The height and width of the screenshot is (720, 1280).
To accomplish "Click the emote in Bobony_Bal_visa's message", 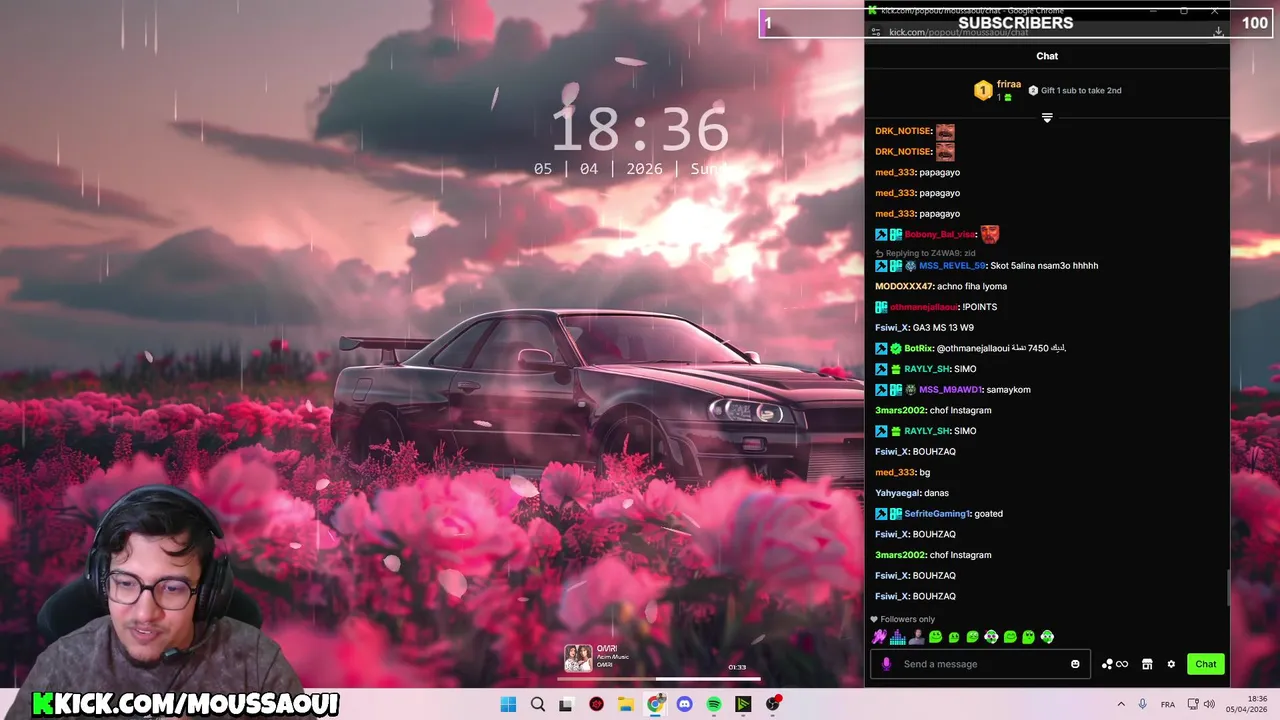I will tap(989, 234).
